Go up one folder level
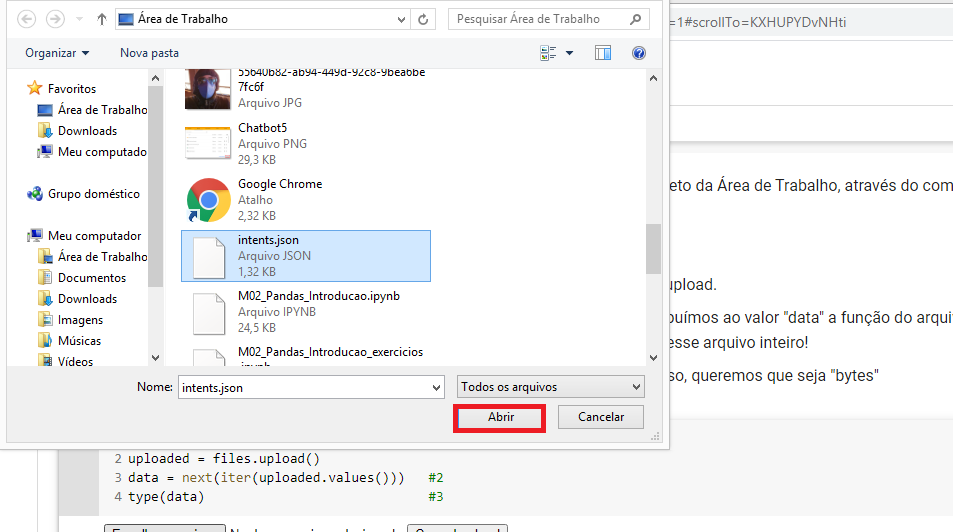953x532 pixels. (x=101, y=19)
